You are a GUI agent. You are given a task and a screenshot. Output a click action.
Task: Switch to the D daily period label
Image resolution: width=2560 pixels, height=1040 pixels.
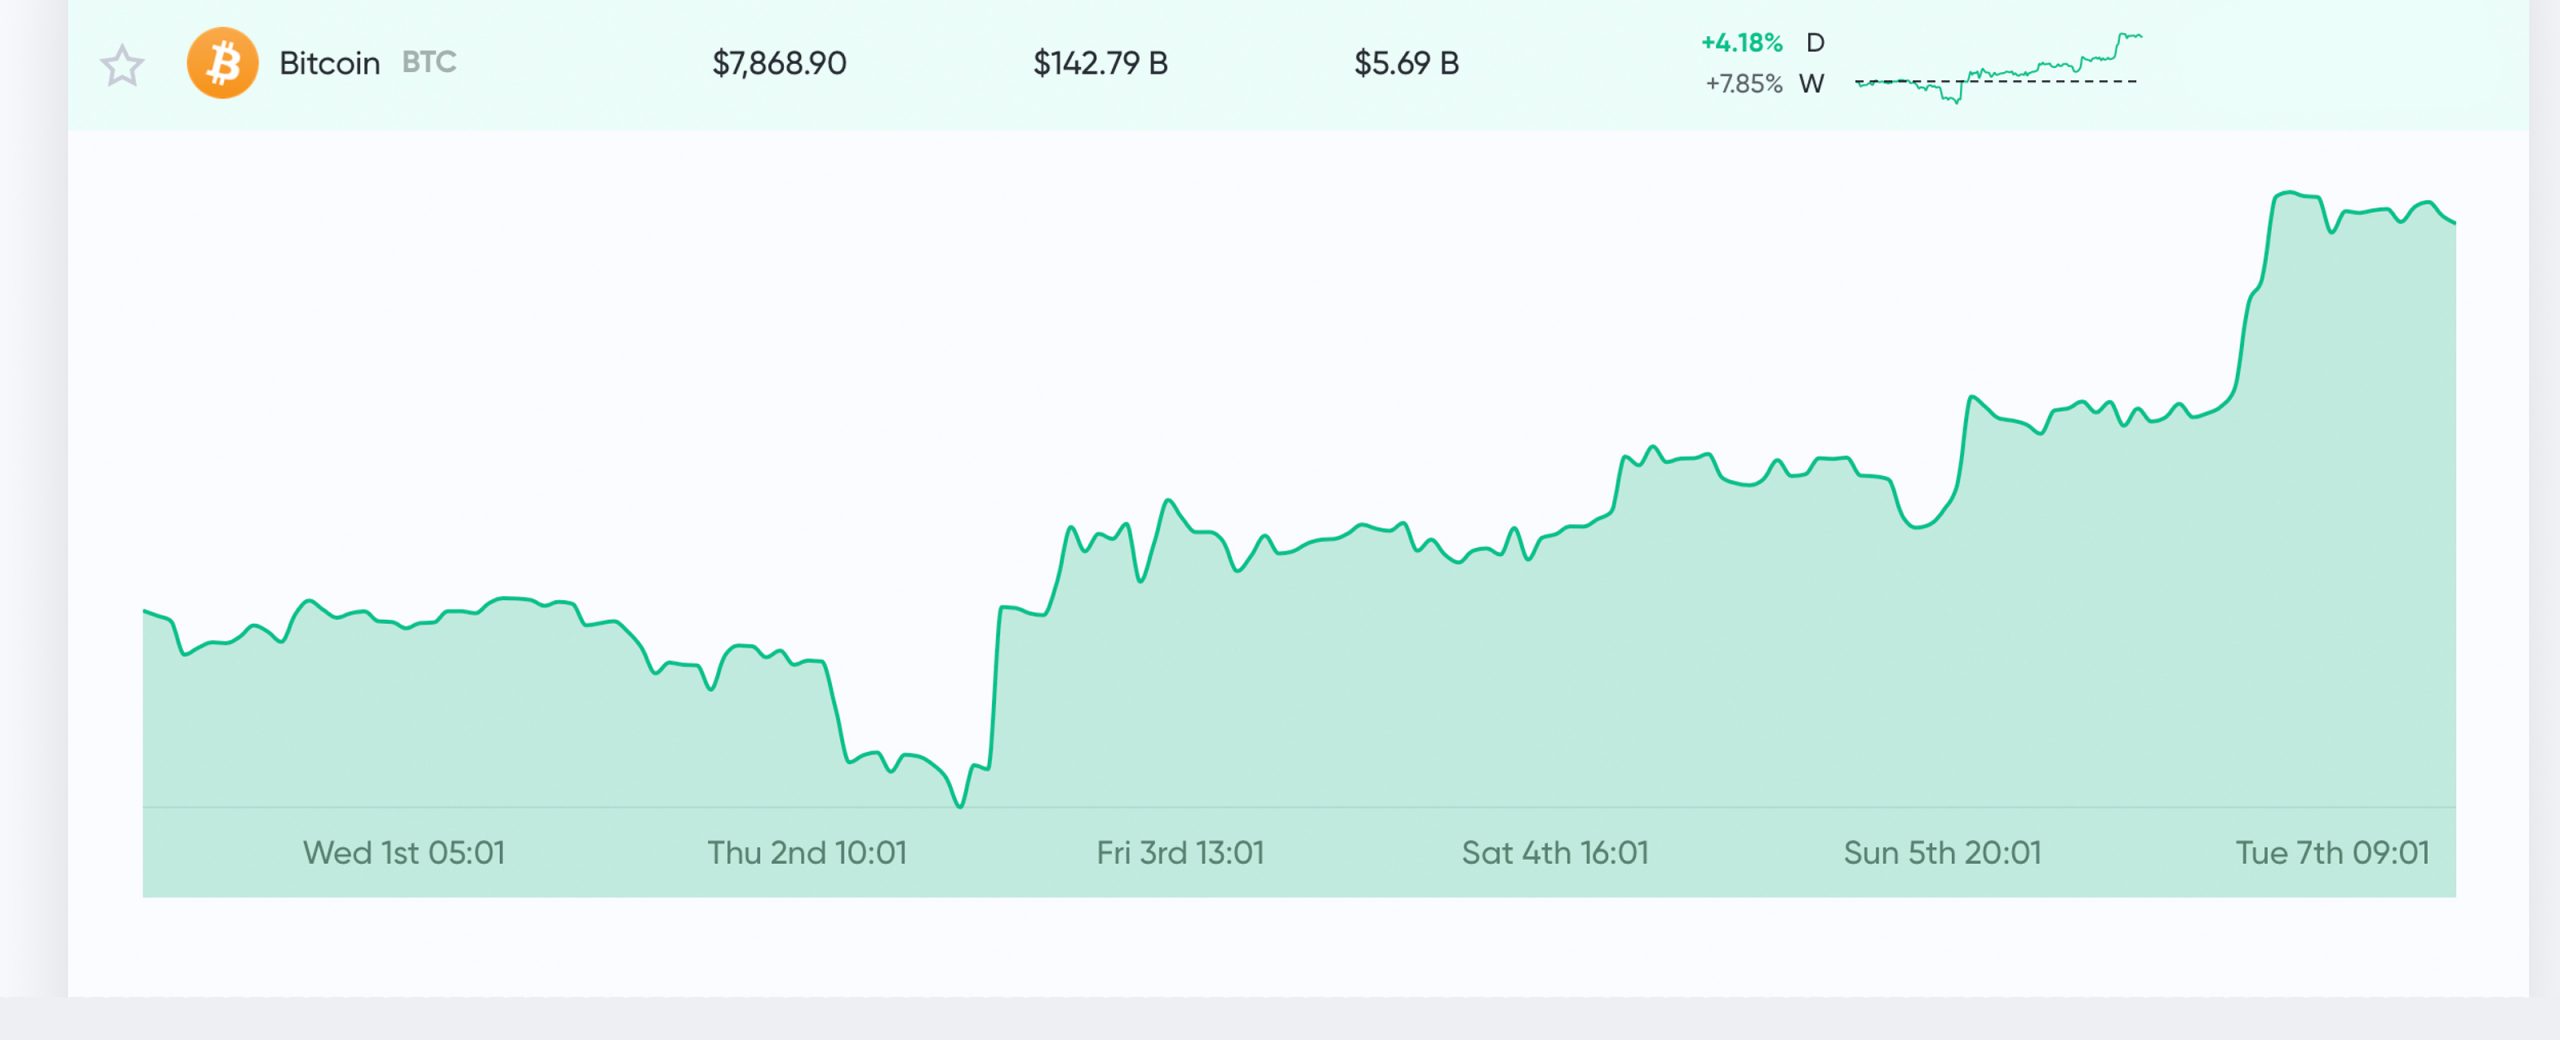coord(1815,43)
